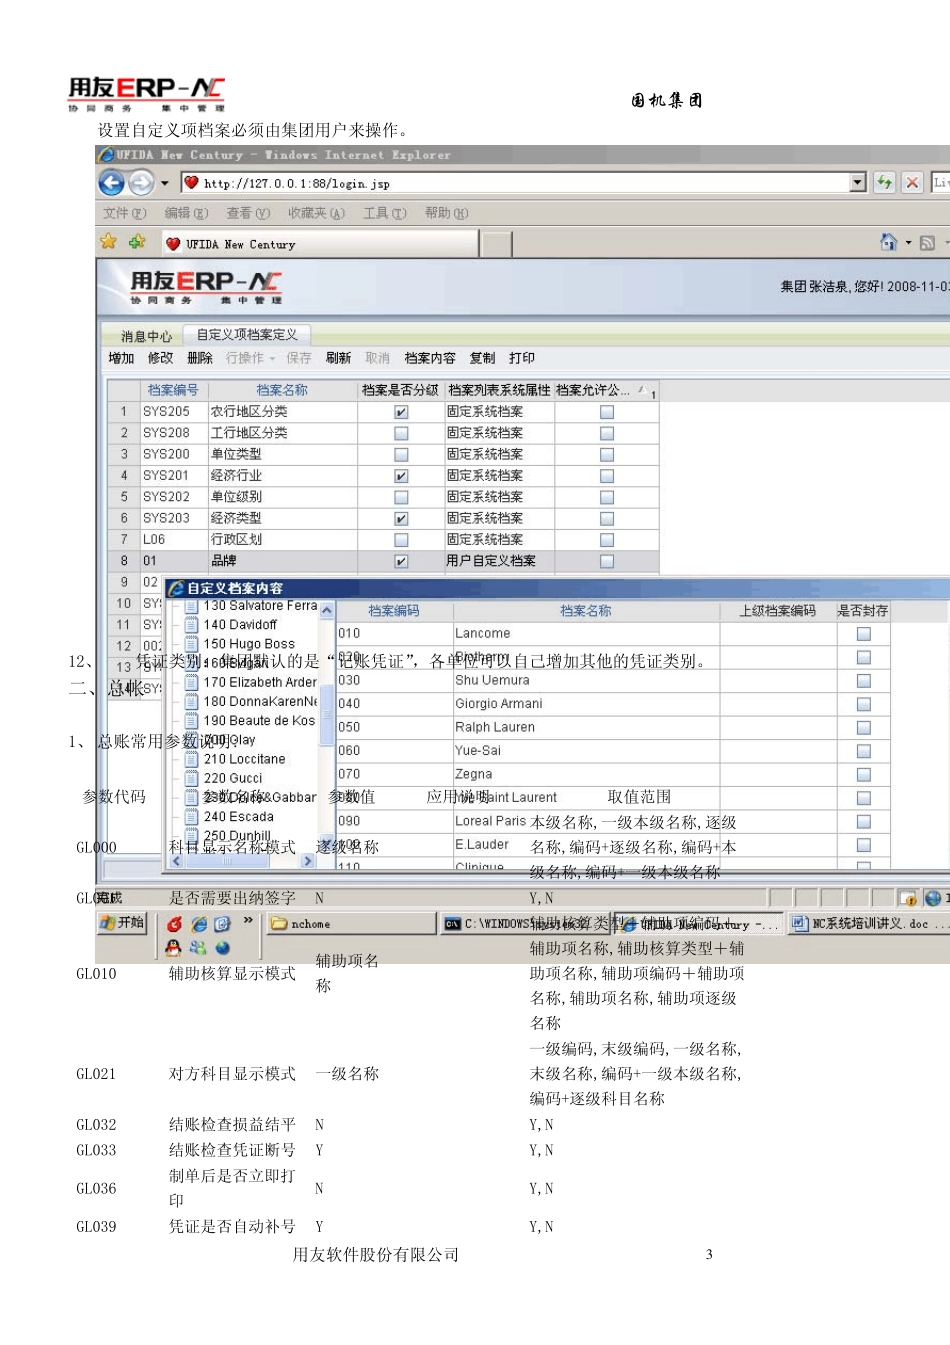950x1345 pixels.
Task: Click the browser Forward arrow button
Action: 141,183
